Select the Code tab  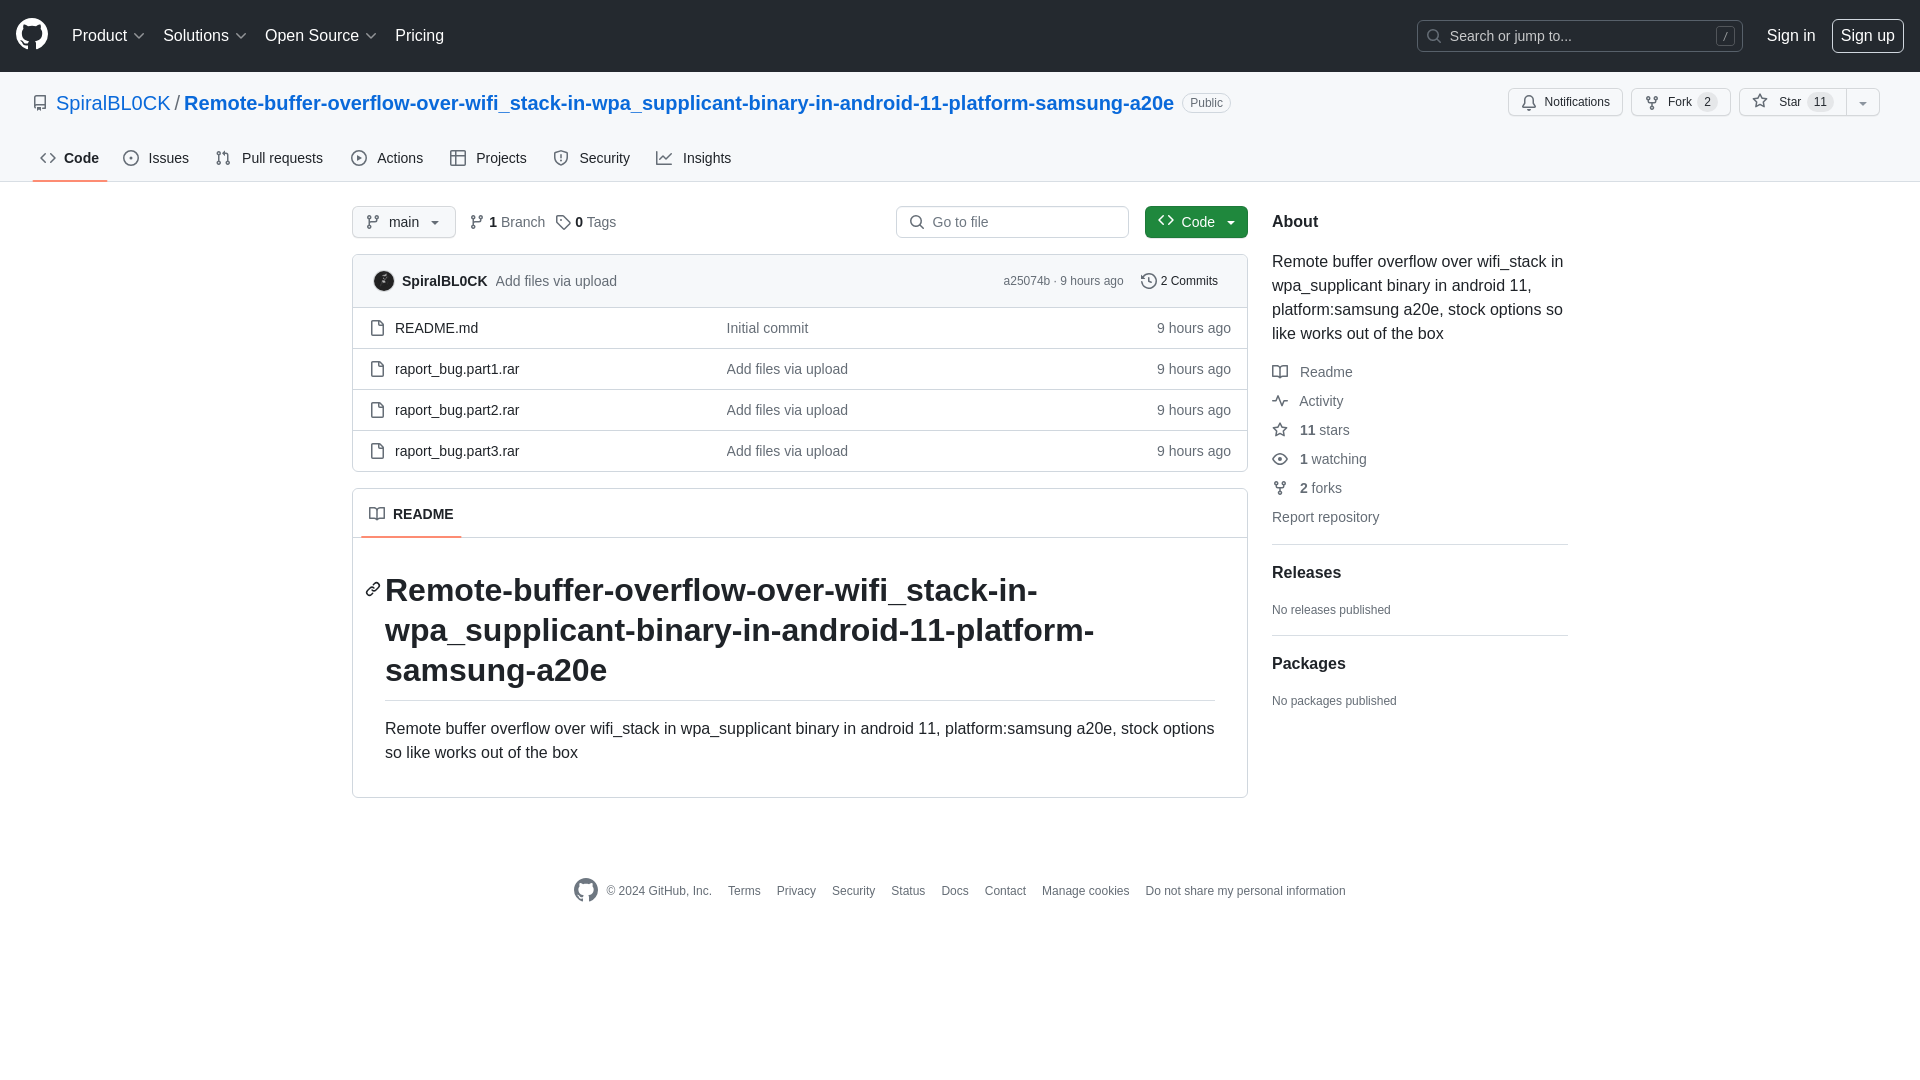pyautogui.click(x=69, y=158)
